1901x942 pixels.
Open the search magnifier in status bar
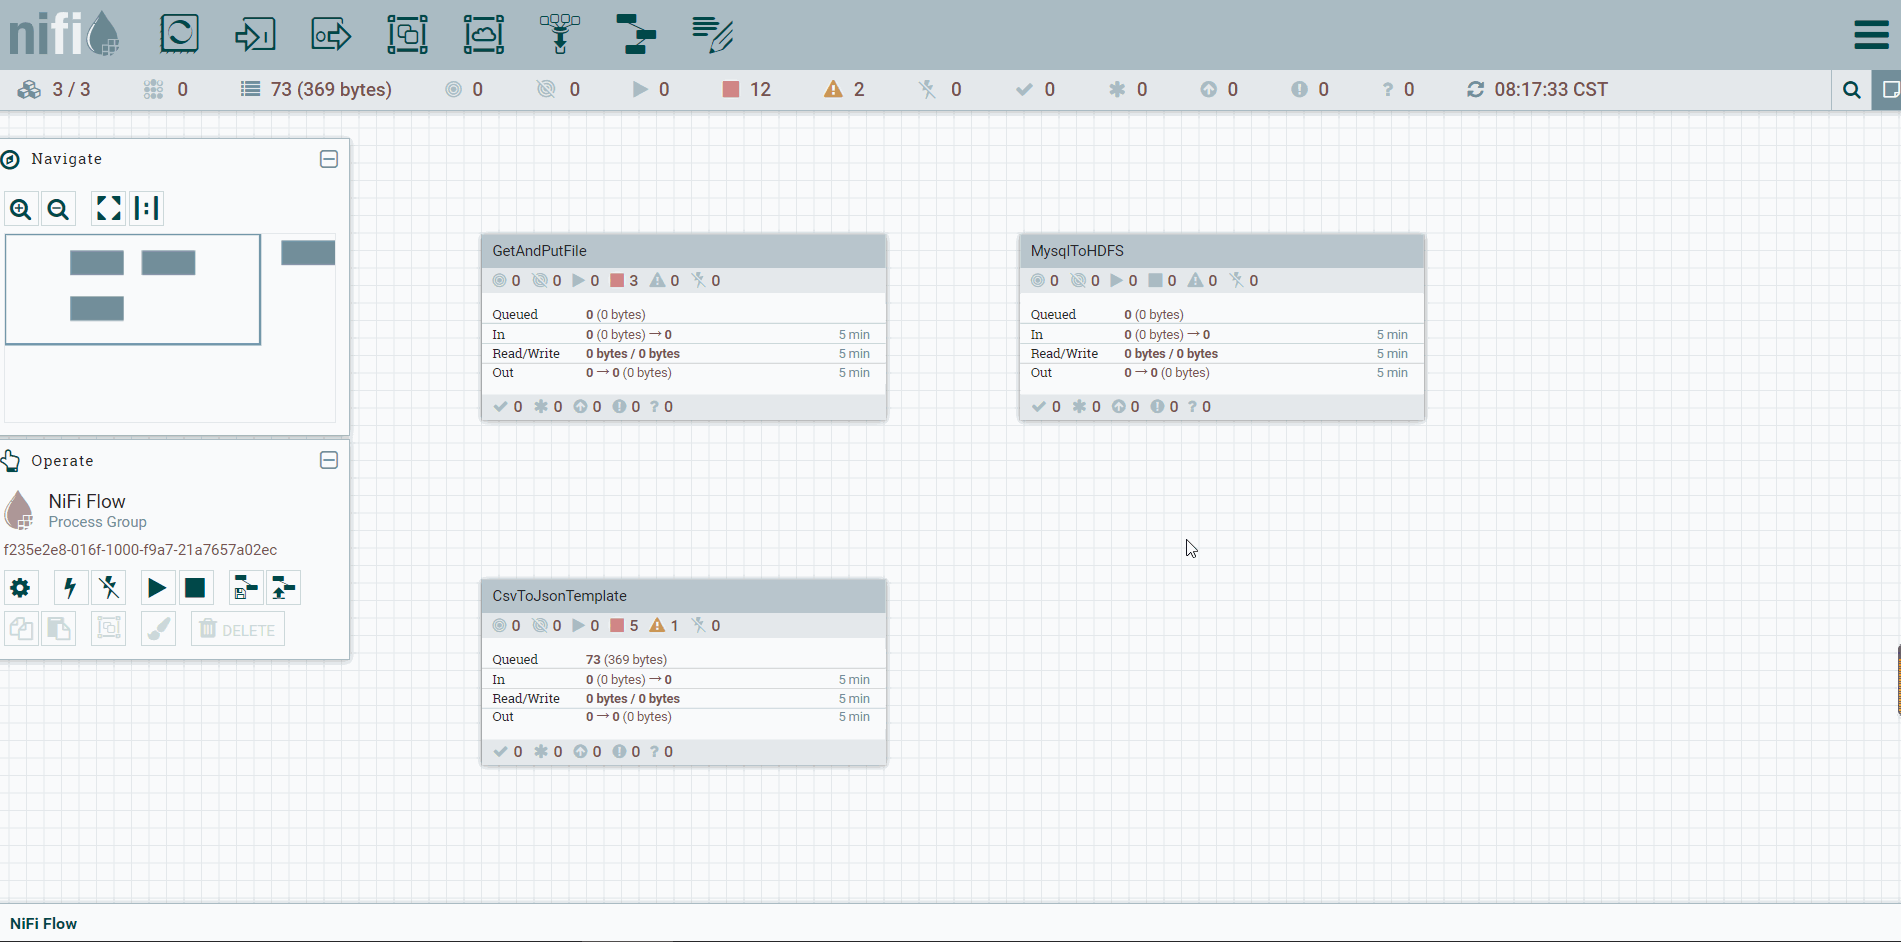click(x=1852, y=90)
